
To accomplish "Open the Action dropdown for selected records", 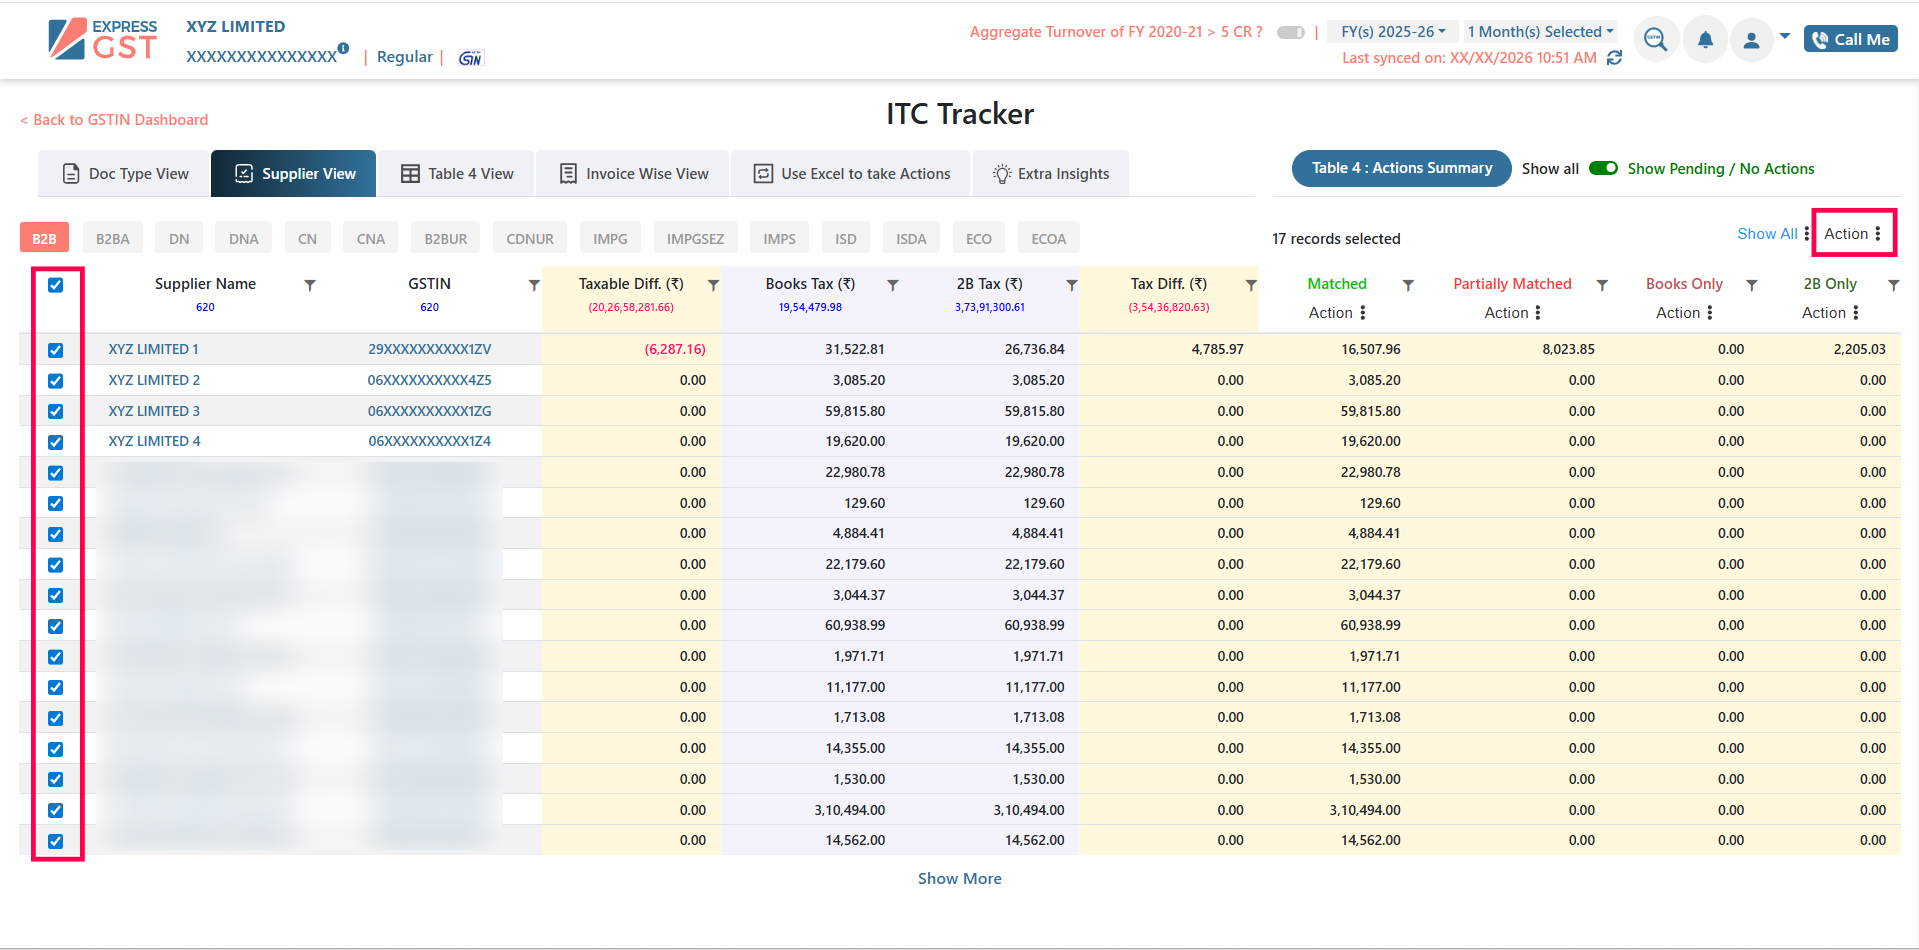I will (1853, 234).
